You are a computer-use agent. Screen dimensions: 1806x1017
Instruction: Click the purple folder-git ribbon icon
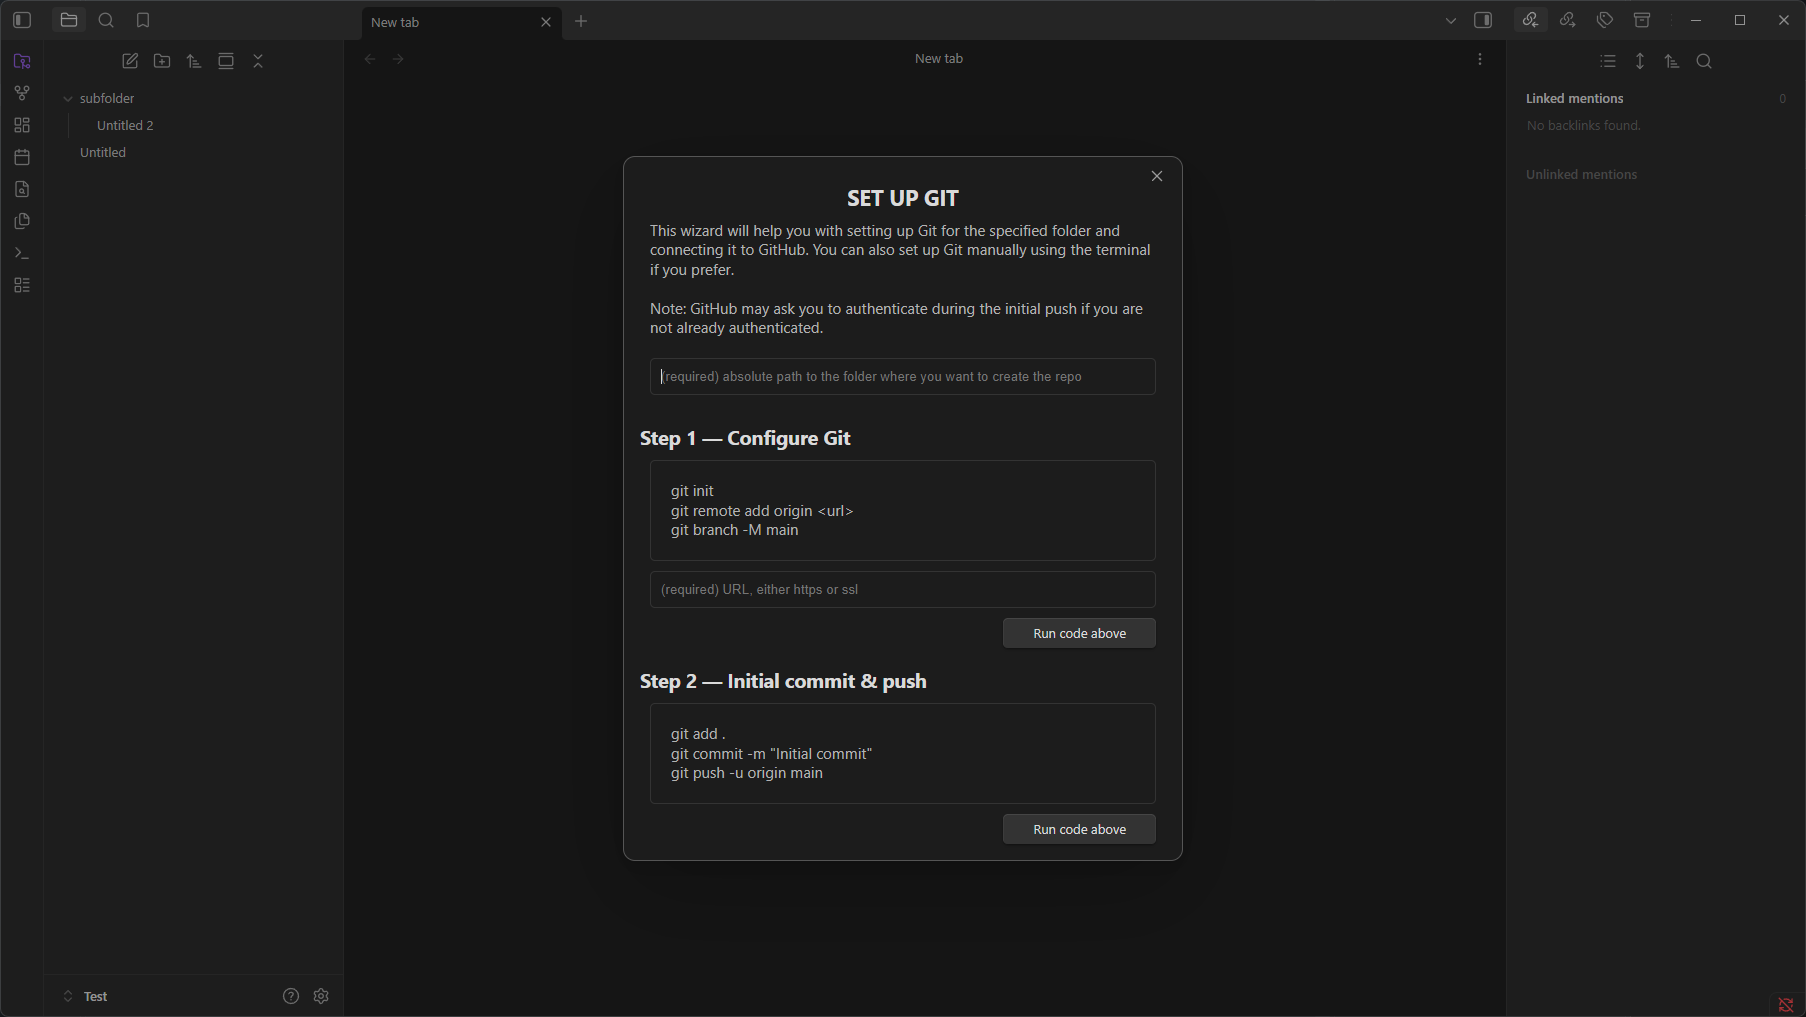click(x=22, y=61)
